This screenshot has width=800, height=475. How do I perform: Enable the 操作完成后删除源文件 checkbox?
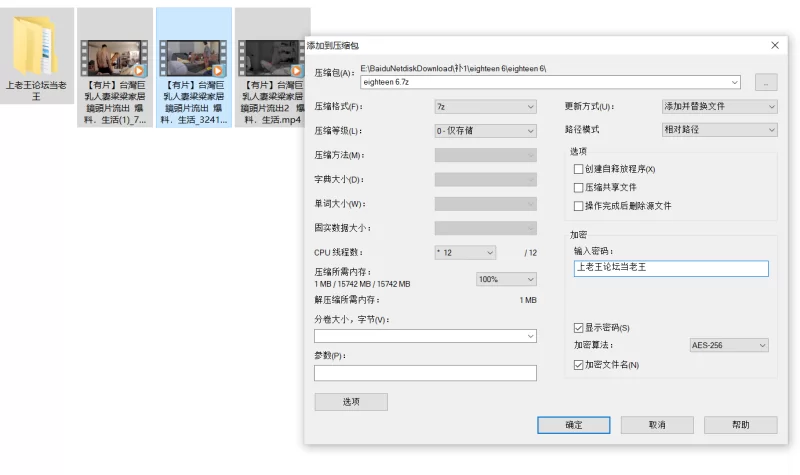578,206
